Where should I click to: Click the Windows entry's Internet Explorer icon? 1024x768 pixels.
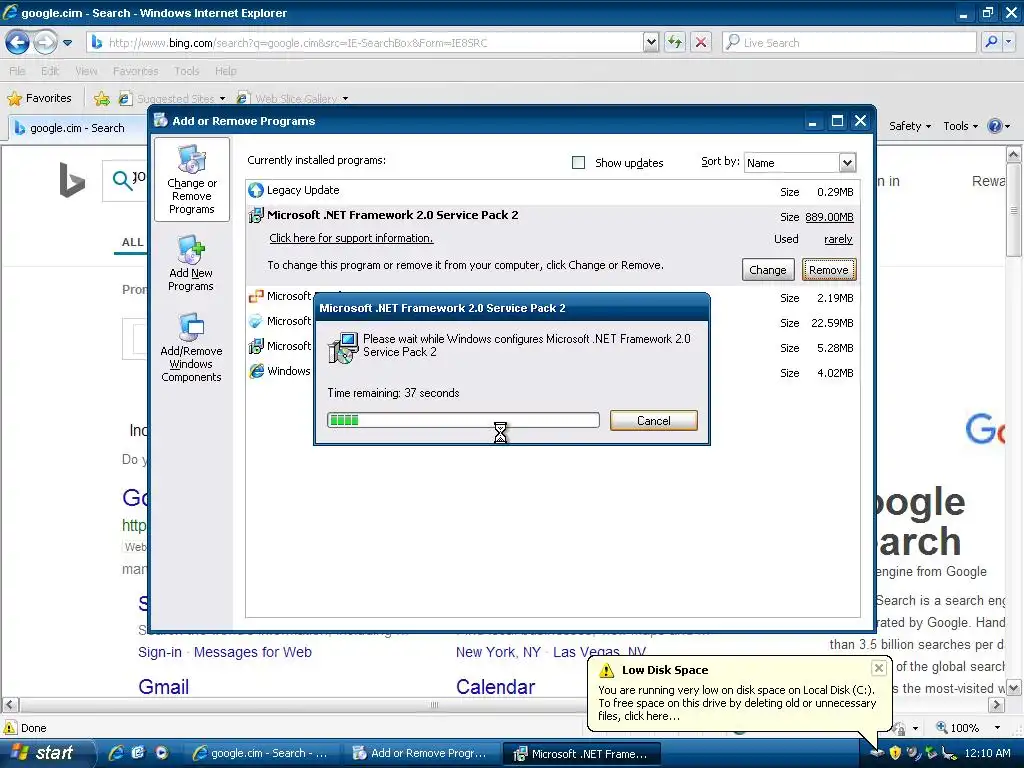[x=256, y=371]
